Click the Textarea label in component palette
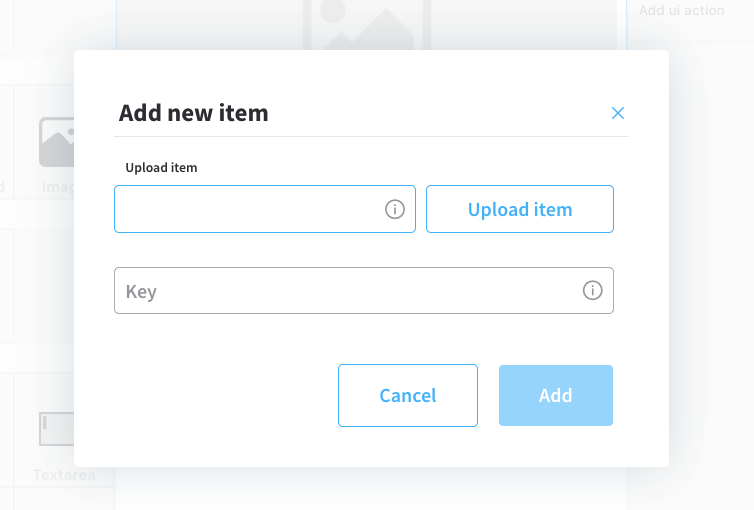The width and height of the screenshot is (754, 510). 64,475
